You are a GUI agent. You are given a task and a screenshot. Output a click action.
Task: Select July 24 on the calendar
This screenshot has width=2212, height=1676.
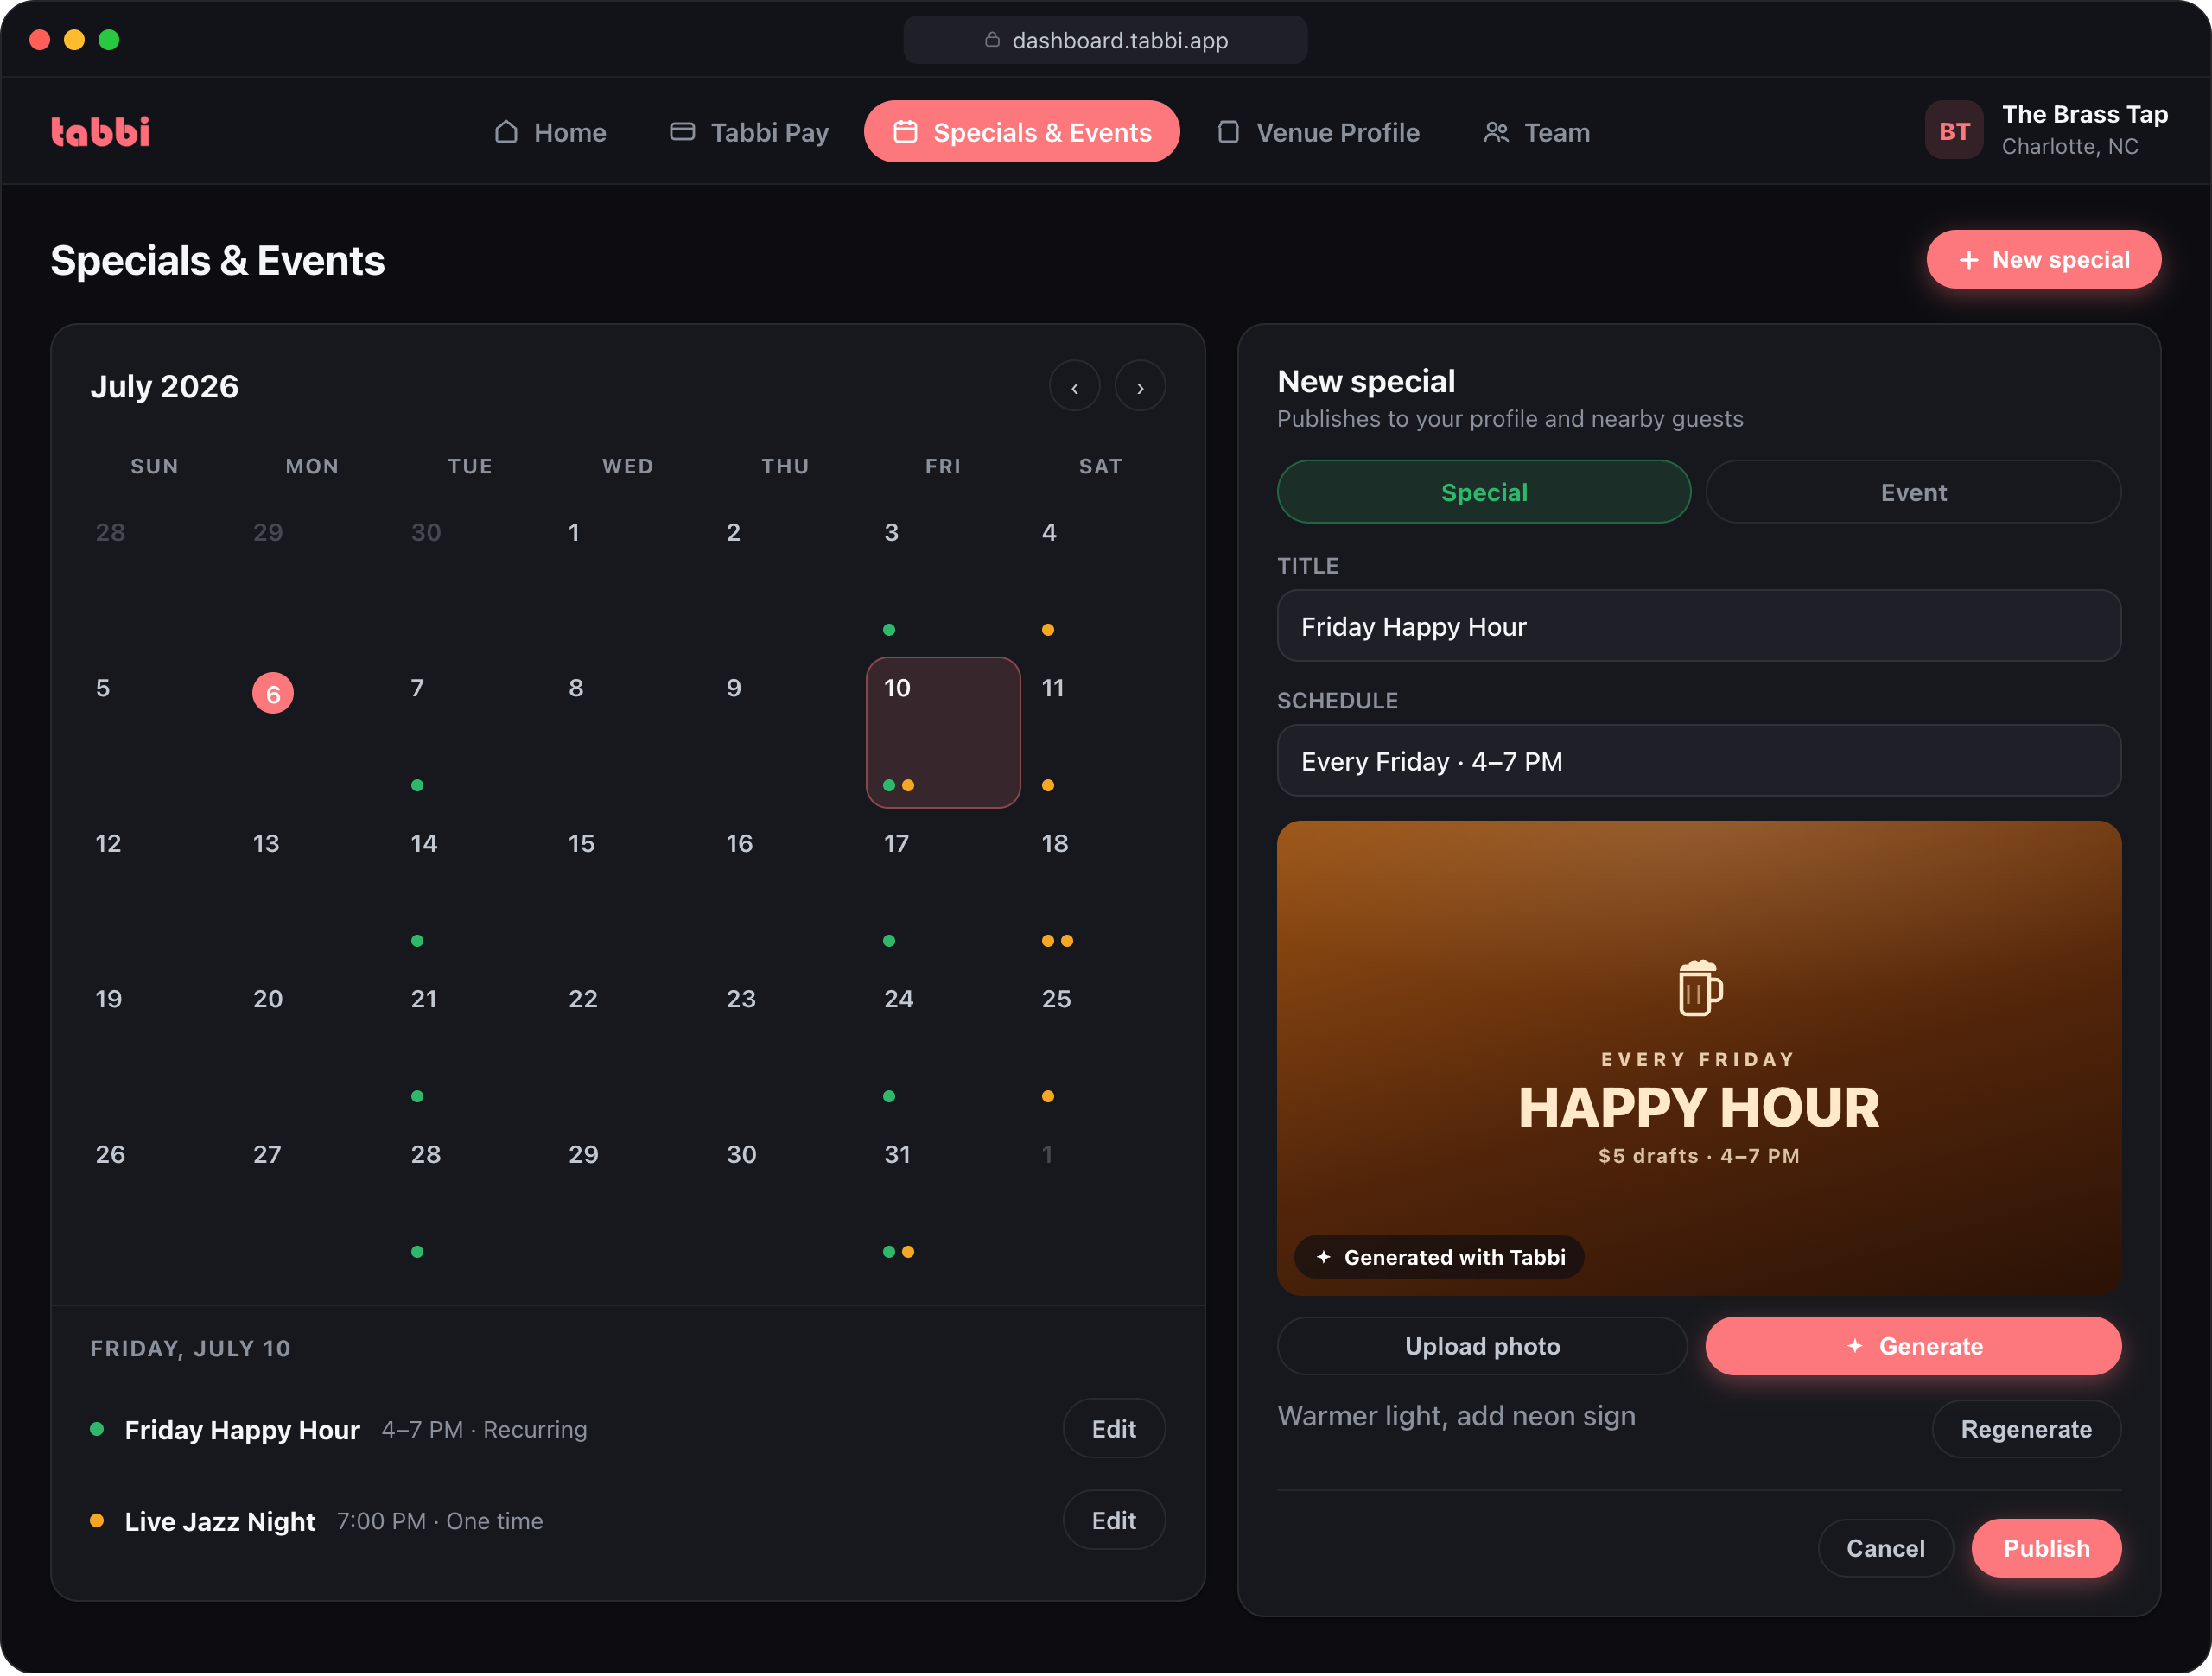(x=943, y=1044)
